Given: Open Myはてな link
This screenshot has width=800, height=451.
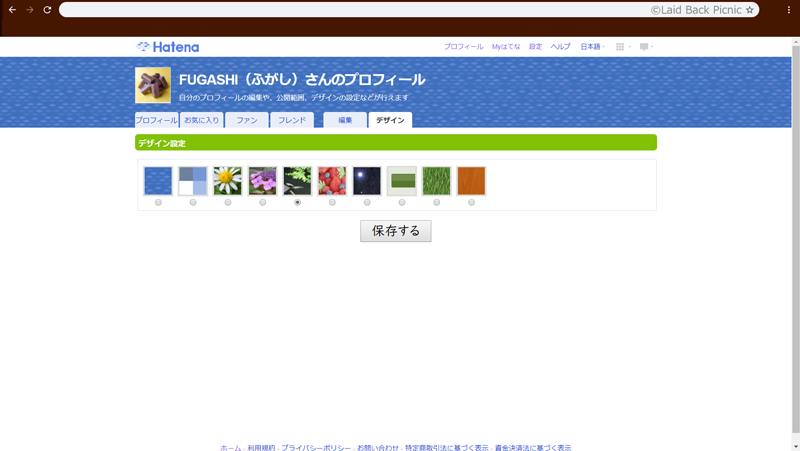Looking at the screenshot, I should (506, 46).
